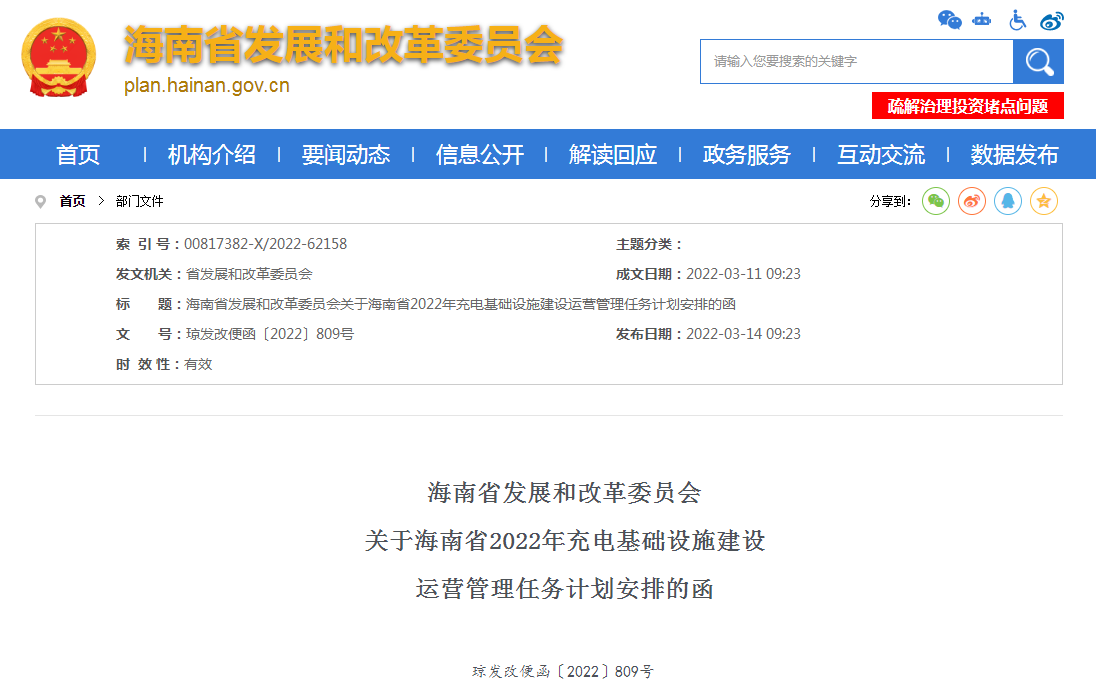The width and height of the screenshot is (1096, 689).
Task: Share the article via the QZone star icon
Action: (x=1043, y=201)
